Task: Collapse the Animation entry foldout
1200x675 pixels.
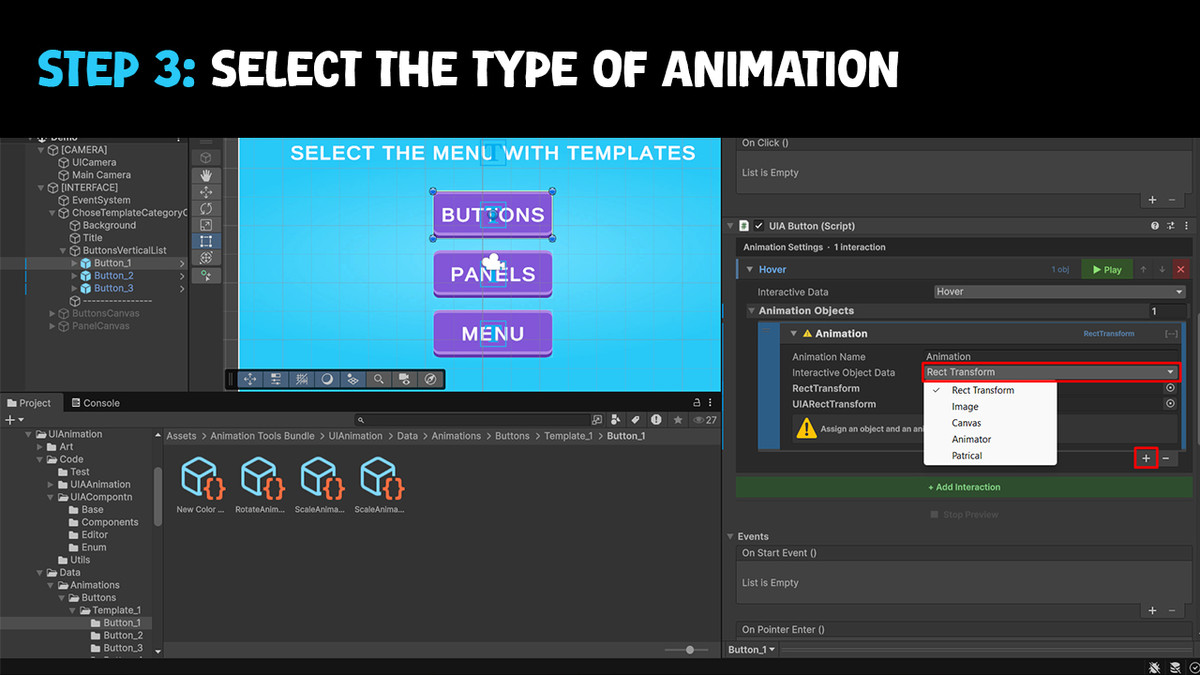Action: point(794,333)
